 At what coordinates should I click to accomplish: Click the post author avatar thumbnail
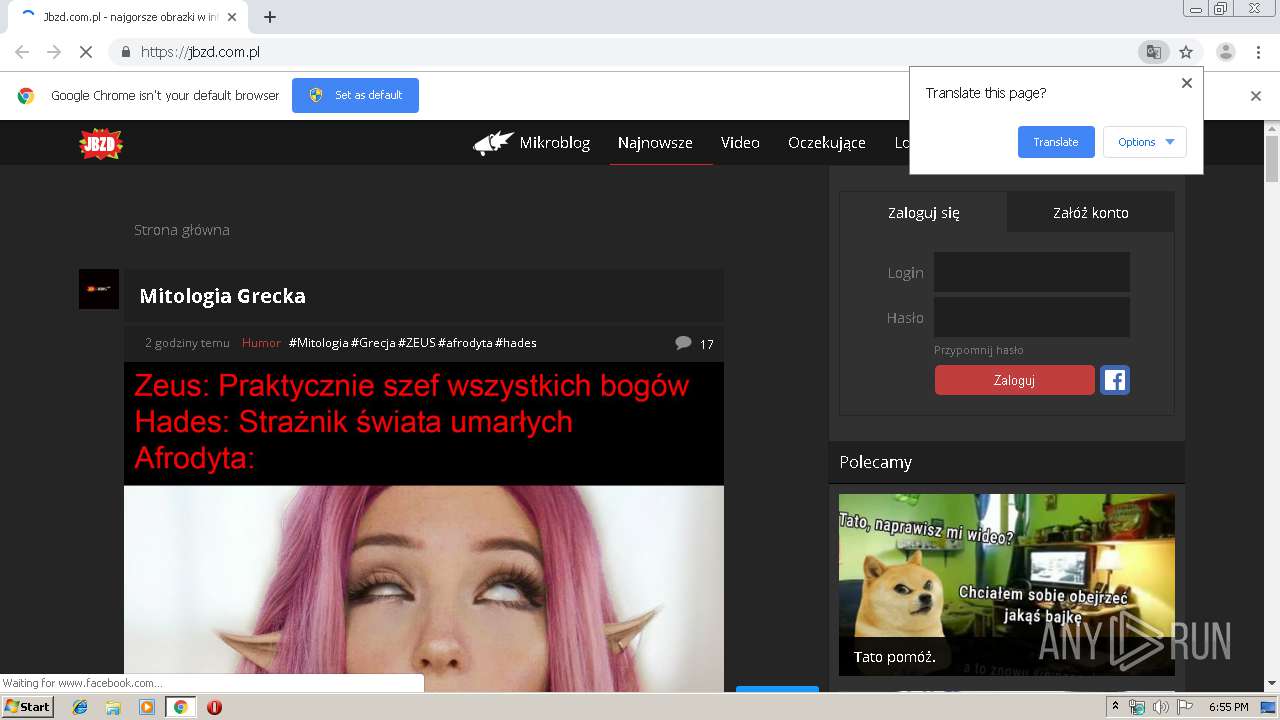[x=99, y=289]
